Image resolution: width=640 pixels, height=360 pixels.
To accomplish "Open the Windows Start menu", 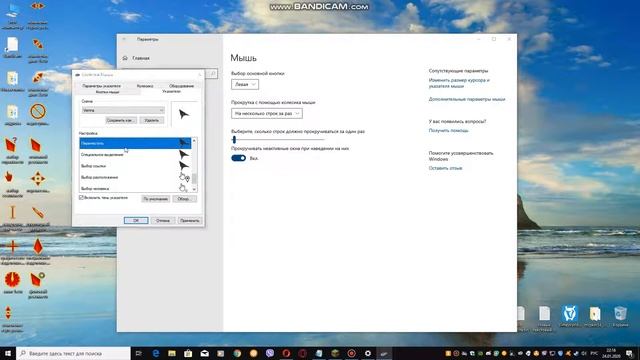I will click(x=8, y=353).
